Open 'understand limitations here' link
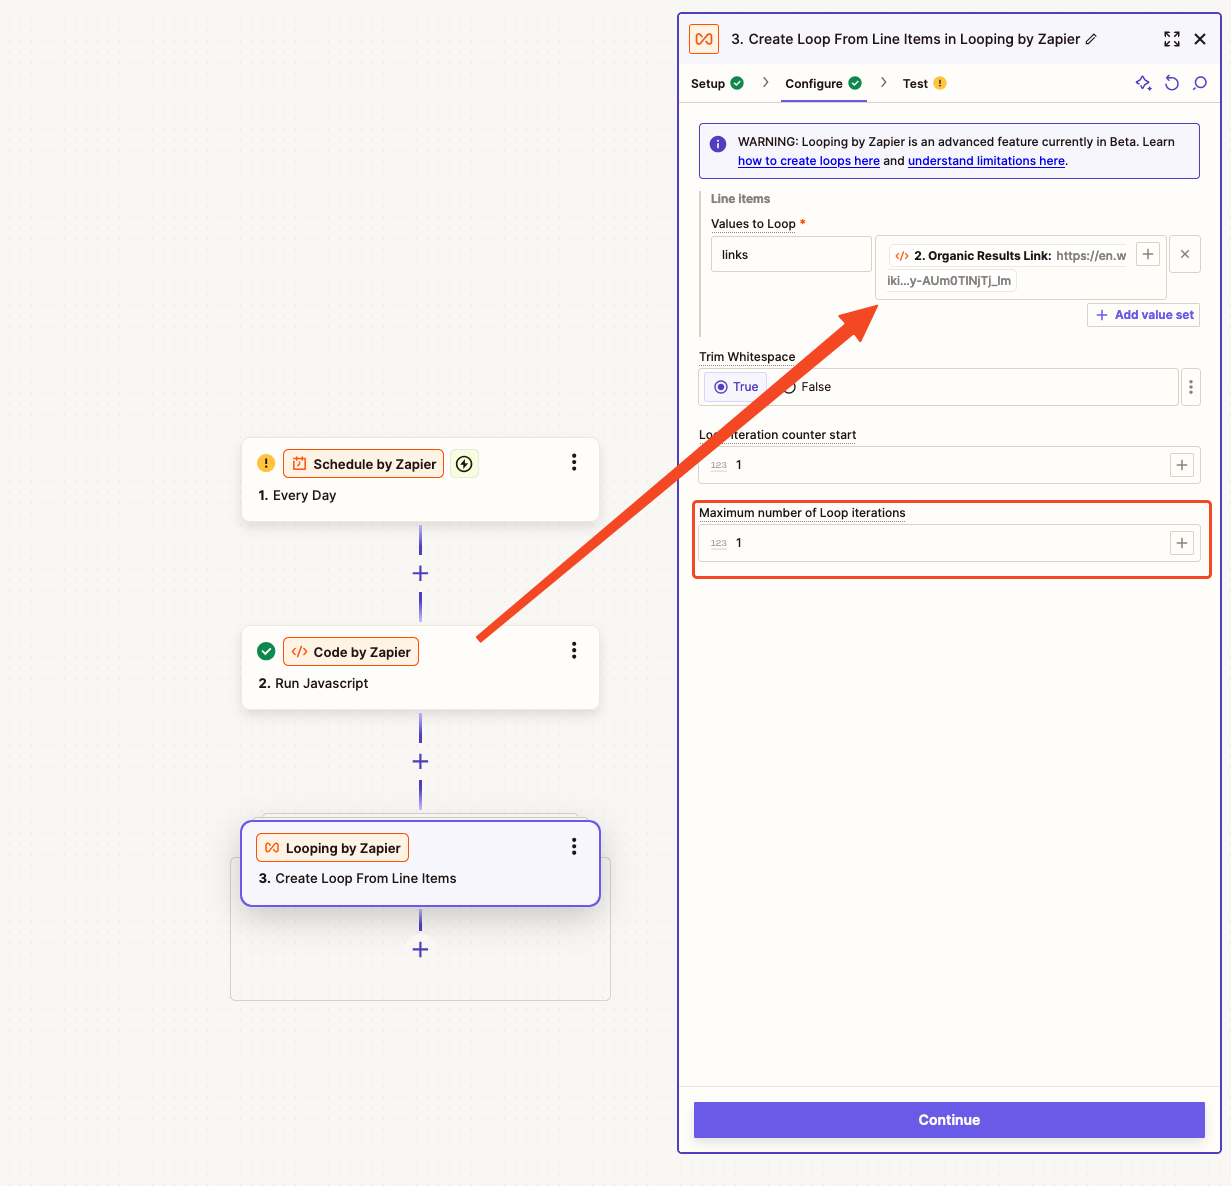The height and width of the screenshot is (1186, 1231). coord(986,161)
